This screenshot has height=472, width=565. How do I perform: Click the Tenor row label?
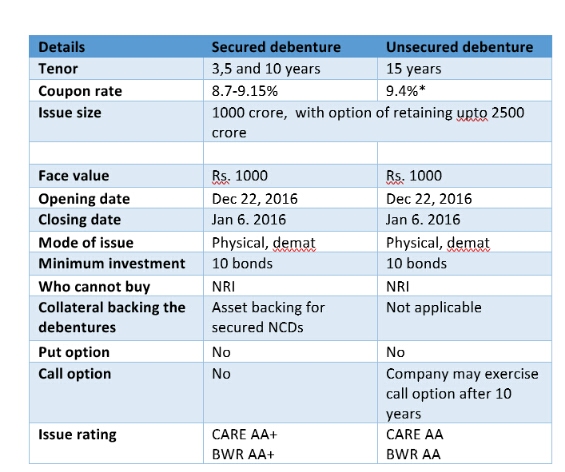click(58, 69)
